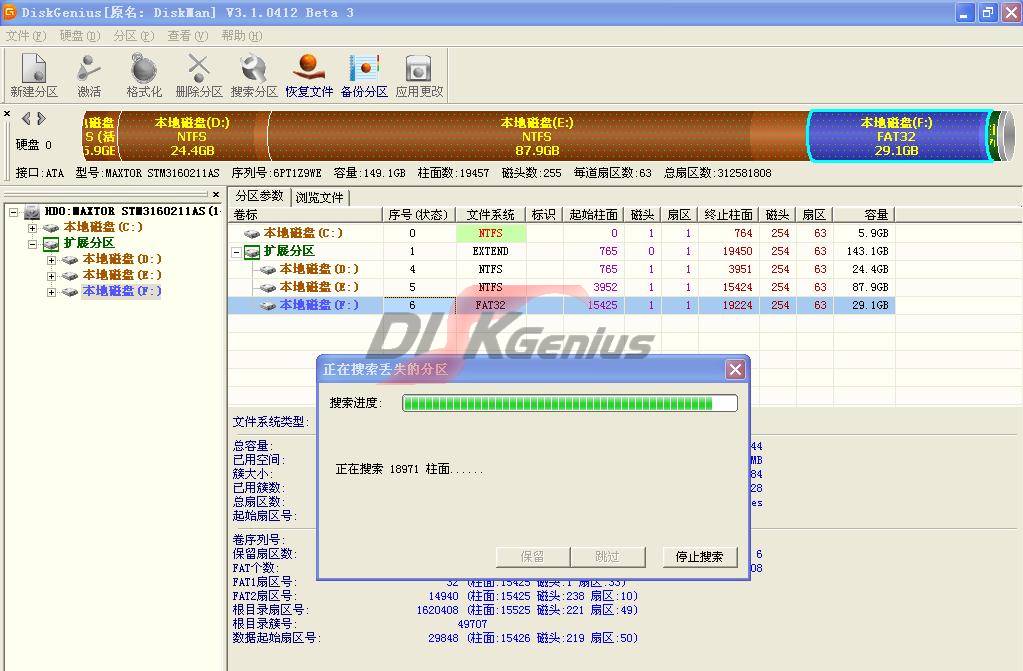Collapse the HD0 MAXTOR tree node

14,211
